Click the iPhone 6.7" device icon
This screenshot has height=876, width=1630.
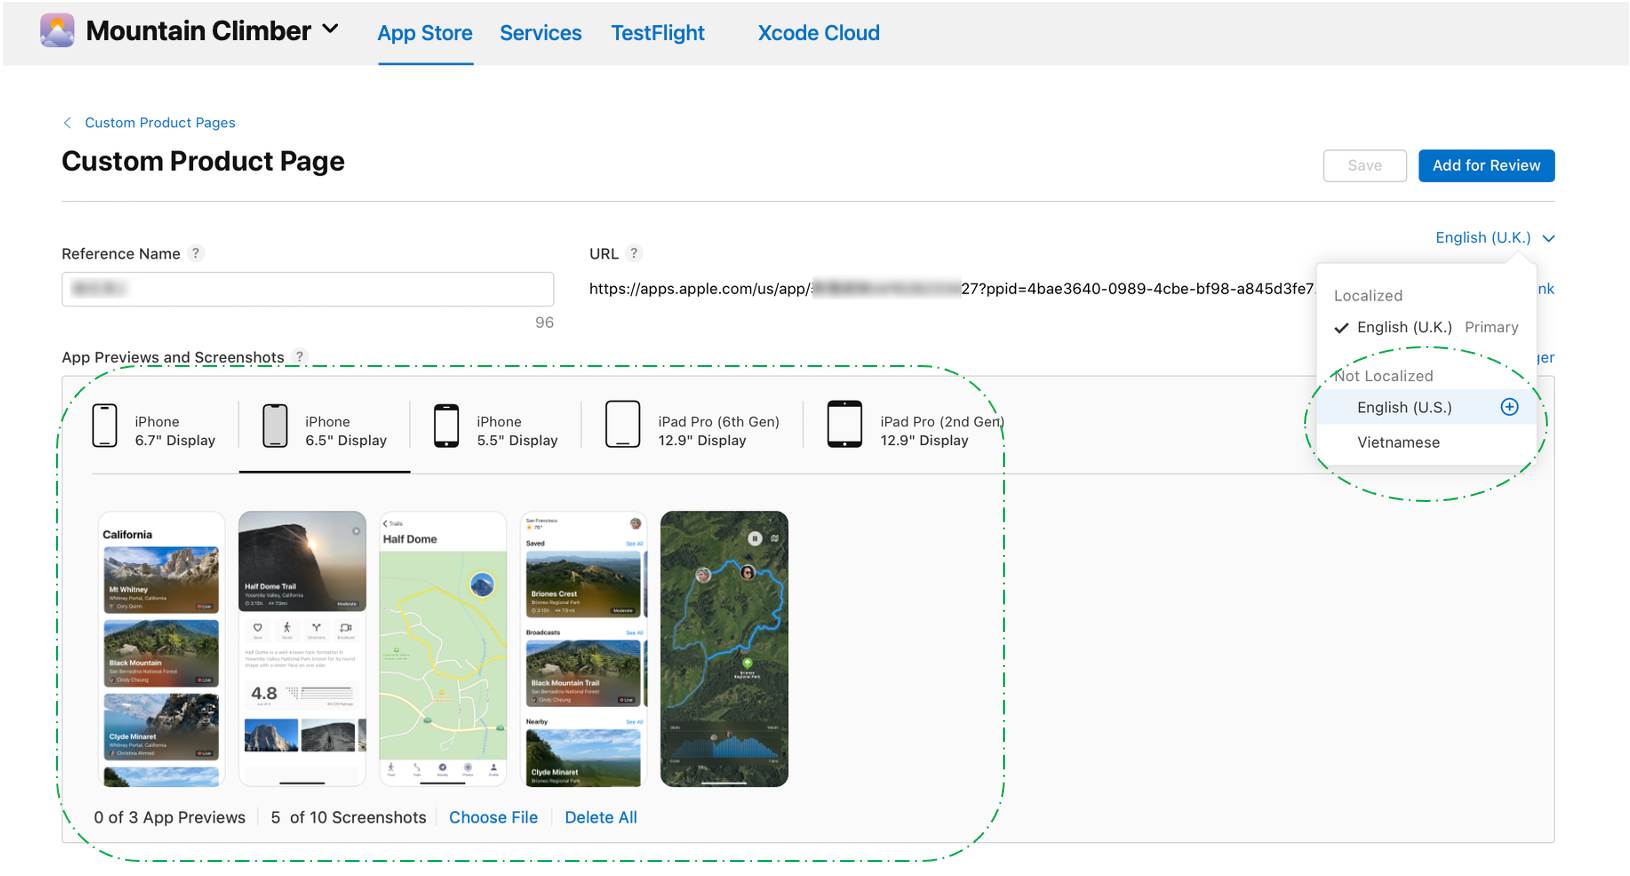pyautogui.click(x=105, y=426)
